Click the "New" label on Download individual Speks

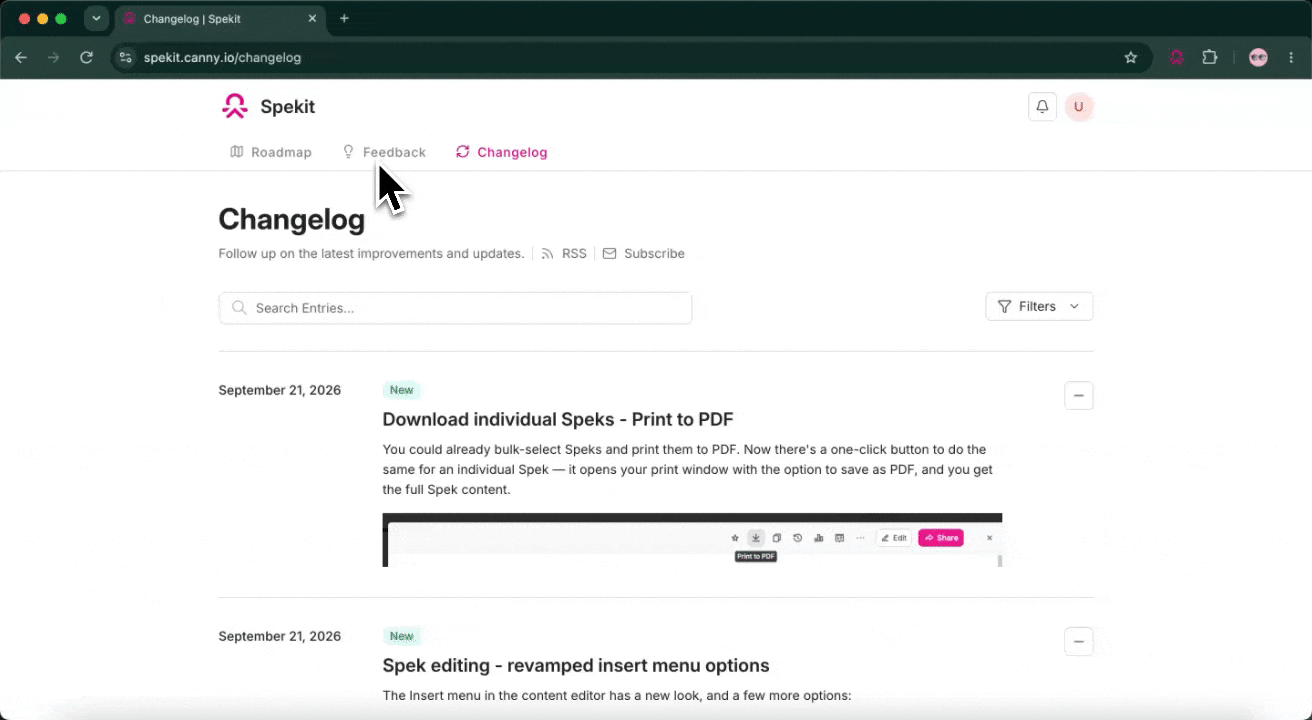401,390
